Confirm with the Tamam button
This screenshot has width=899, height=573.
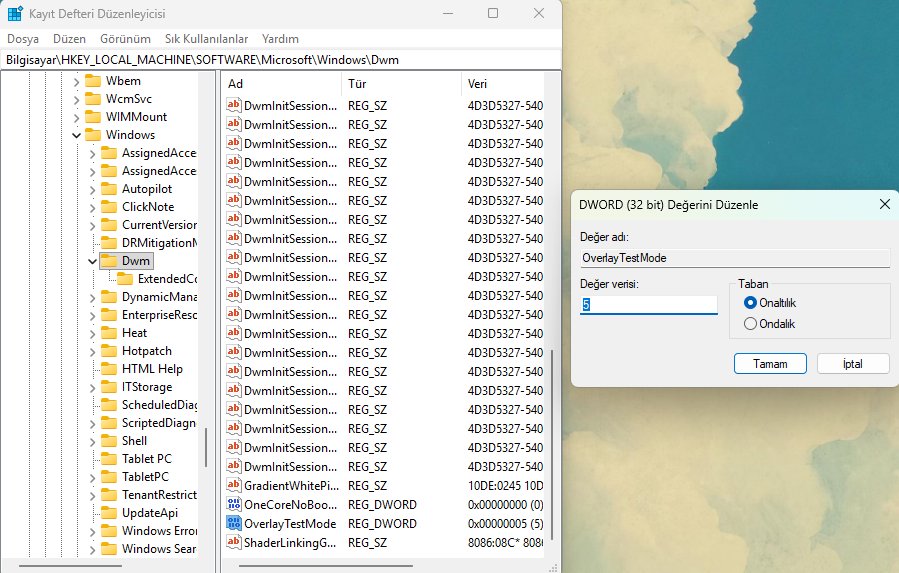(x=770, y=364)
